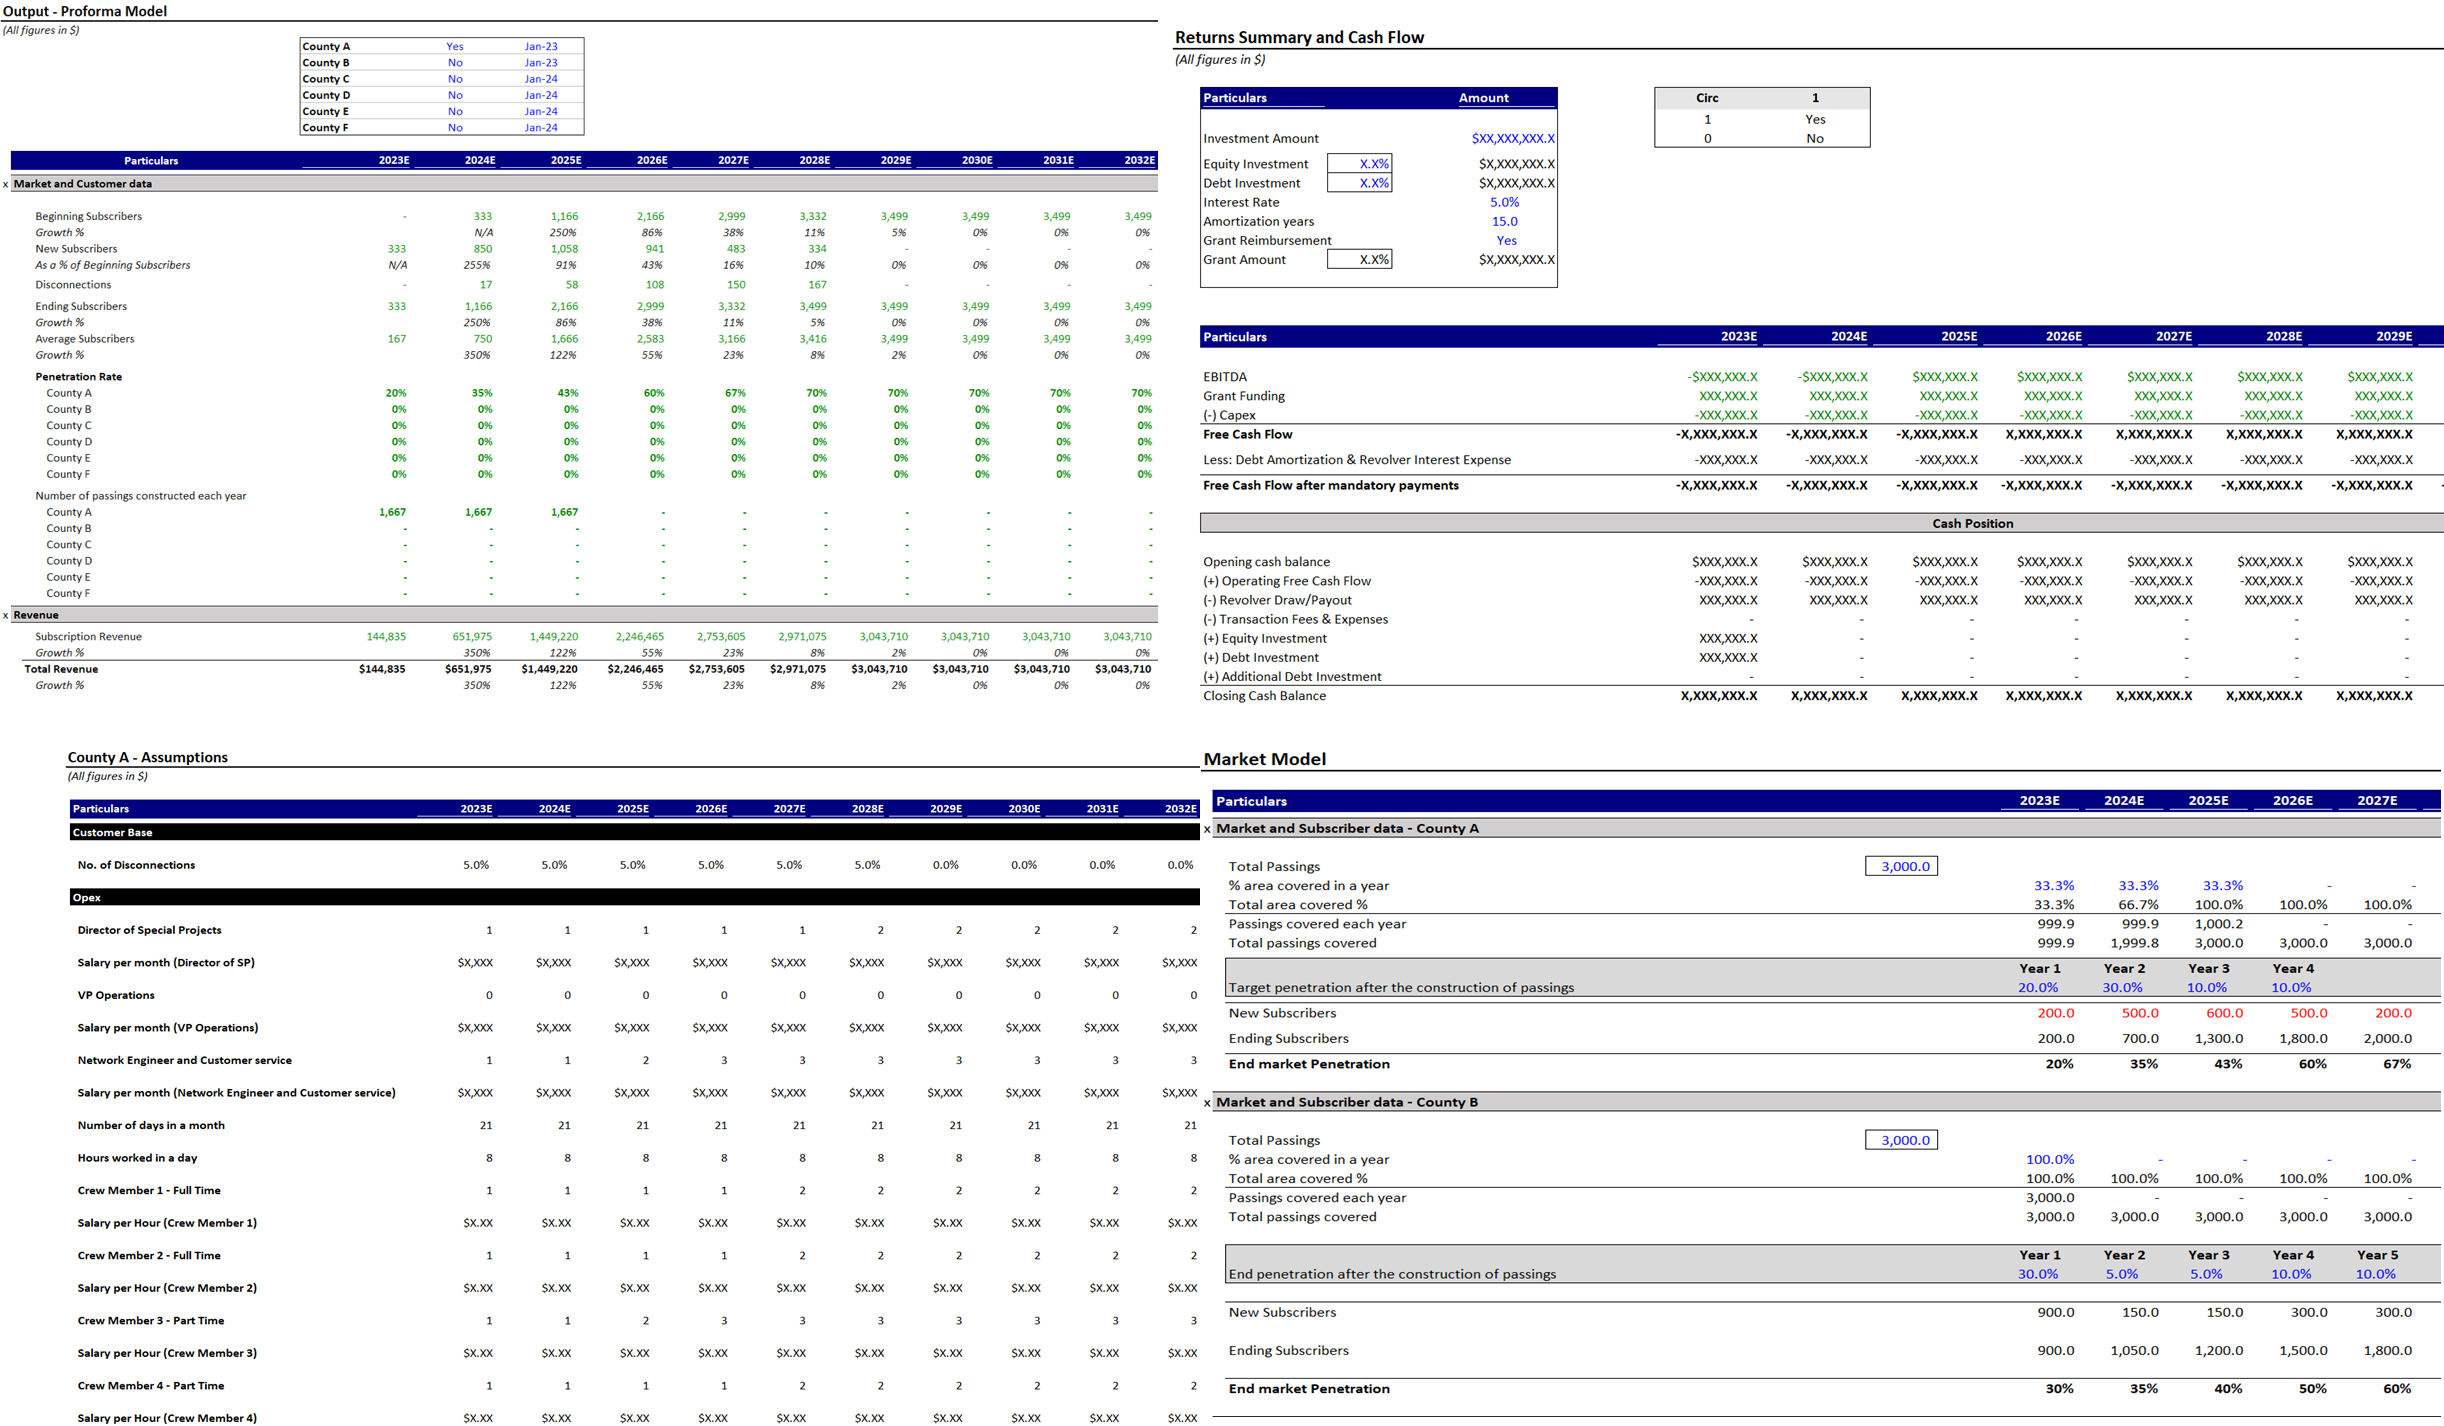The width and height of the screenshot is (2444, 1426).
Task: Click the County A 'Yes' toggle cell
Action: [455, 47]
